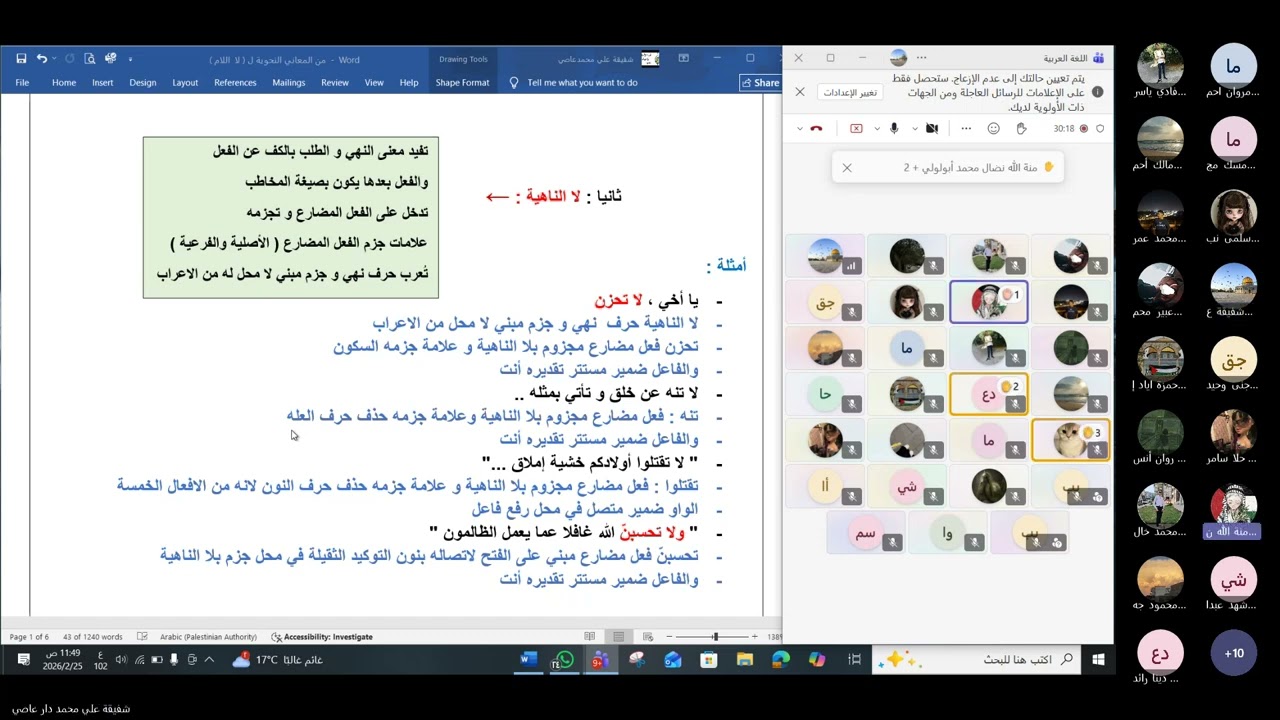Viewport: 1280px width, 720px height.
Task: Expand the leave call options chevron
Action: [x=800, y=128]
